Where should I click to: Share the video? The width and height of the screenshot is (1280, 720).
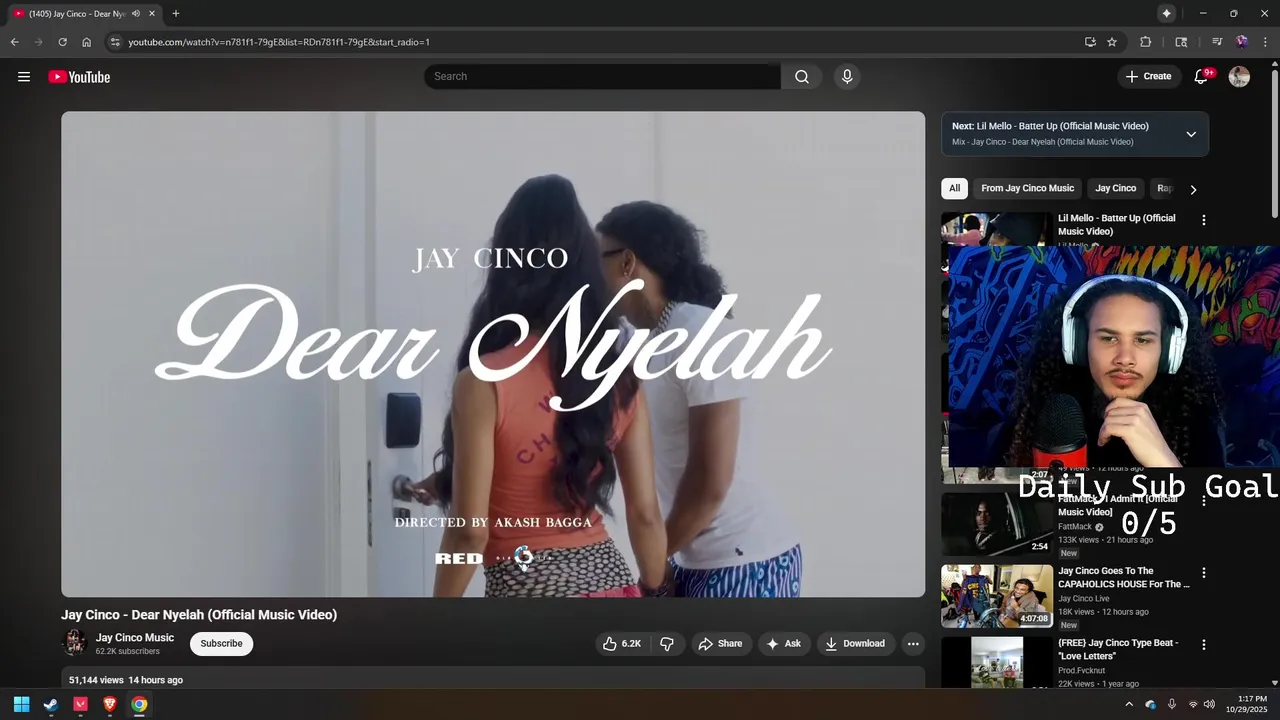pos(720,644)
